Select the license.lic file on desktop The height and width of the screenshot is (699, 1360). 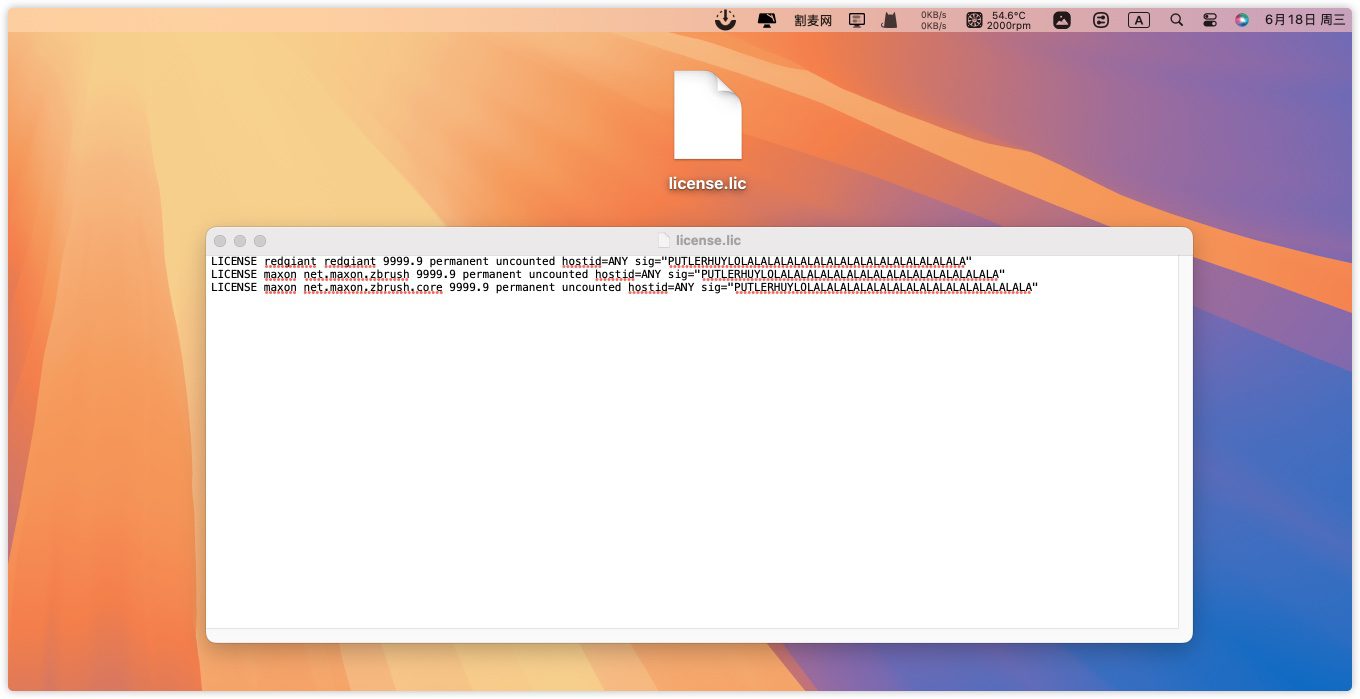708,115
